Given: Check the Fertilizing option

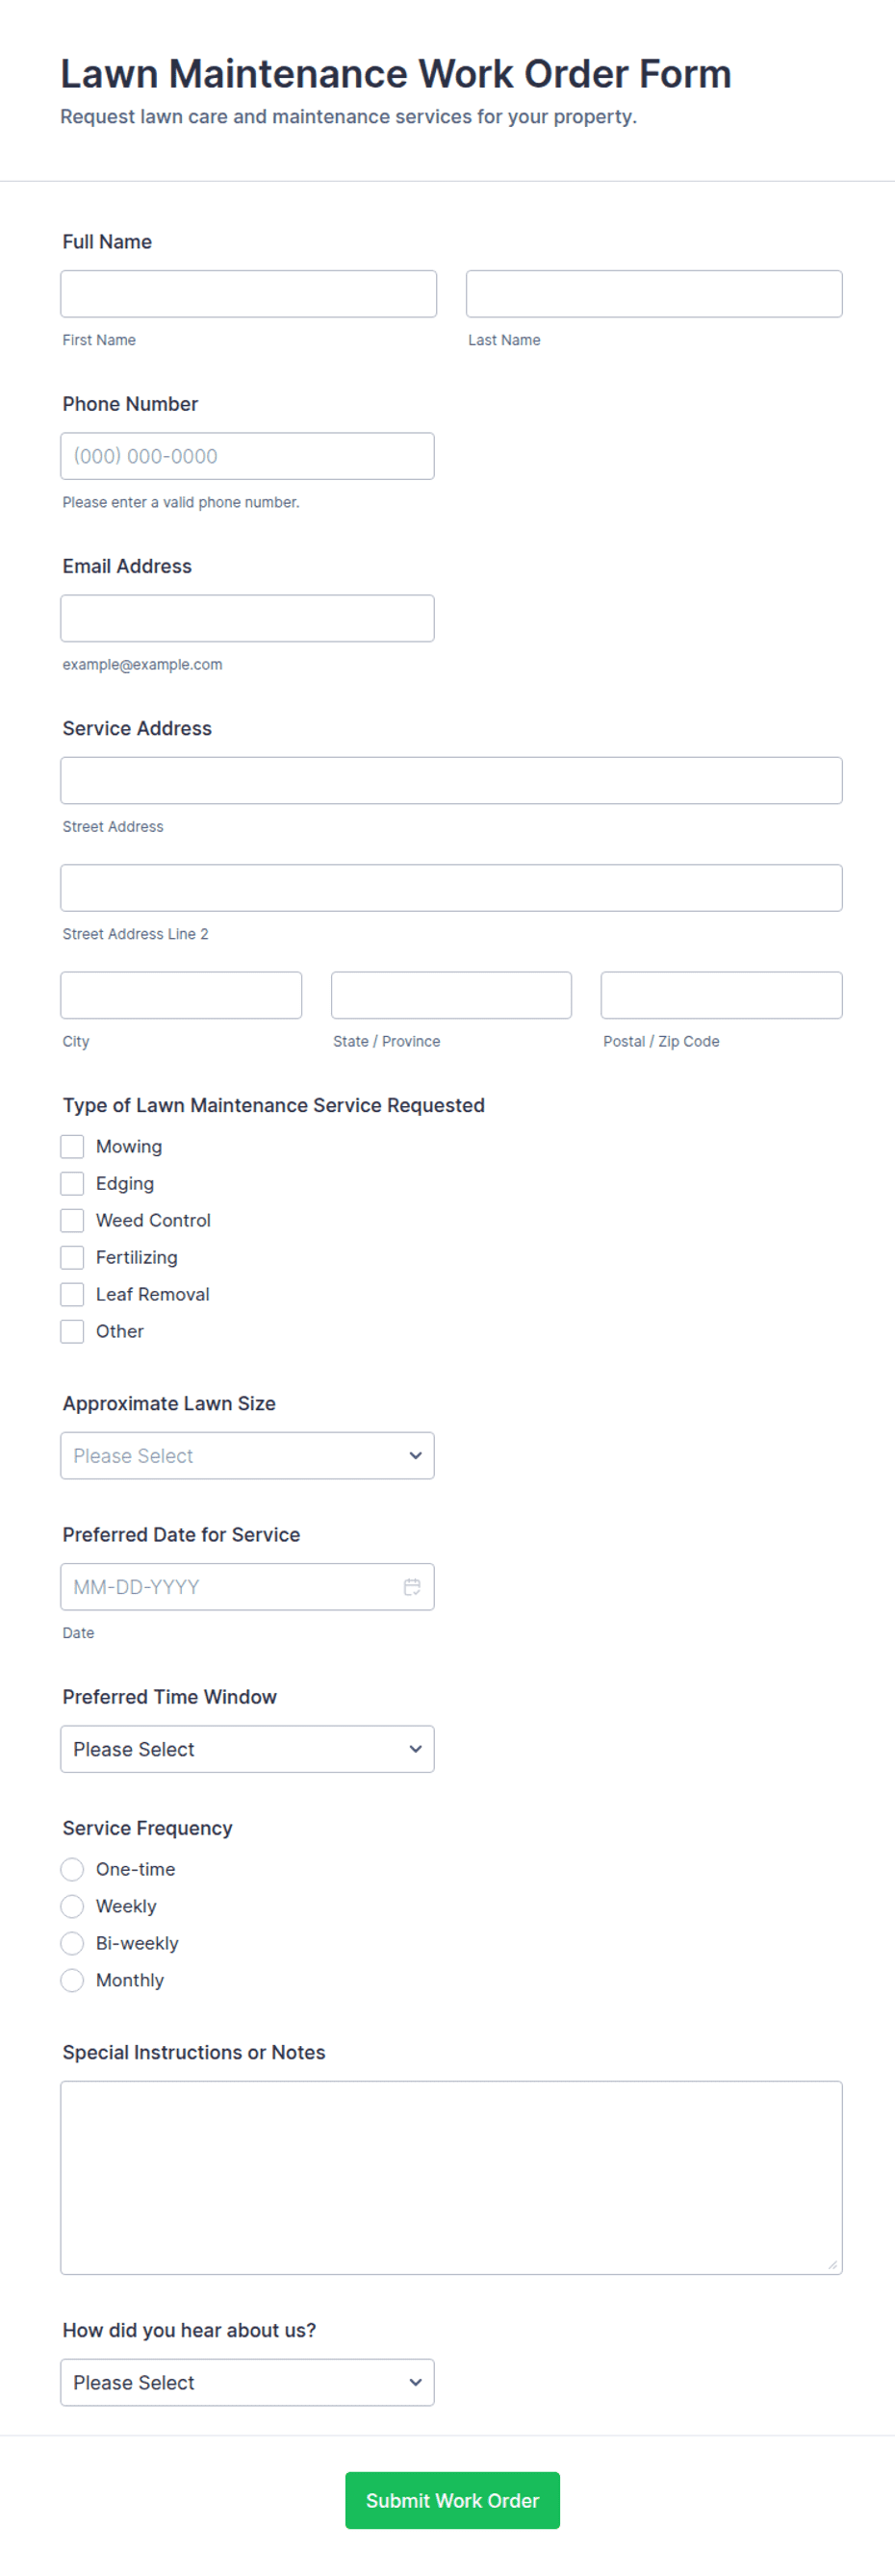Looking at the screenshot, I should coord(72,1257).
